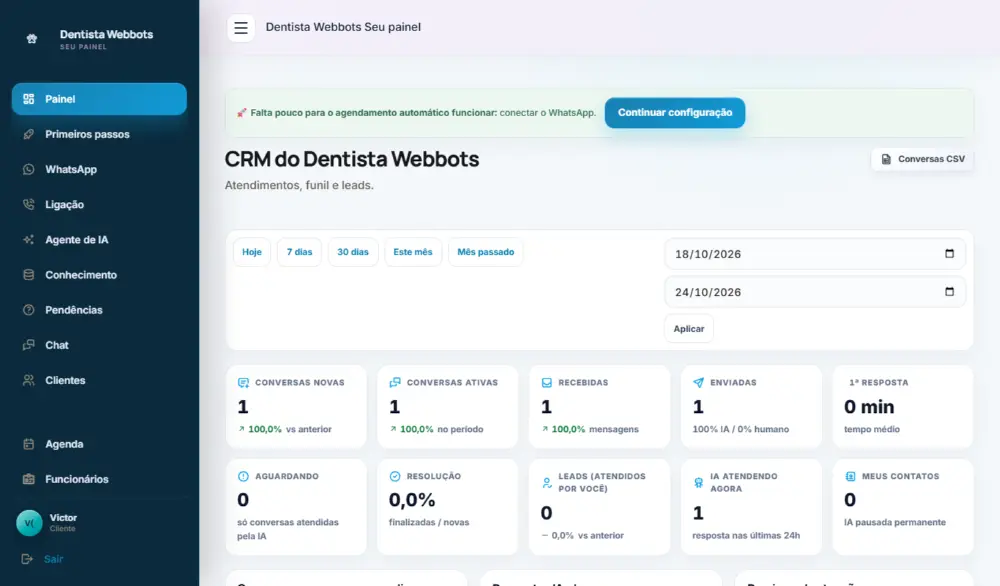Click the "CRM do Dentista Webbots" heading
This screenshot has width=1000, height=586.
click(x=351, y=159)
